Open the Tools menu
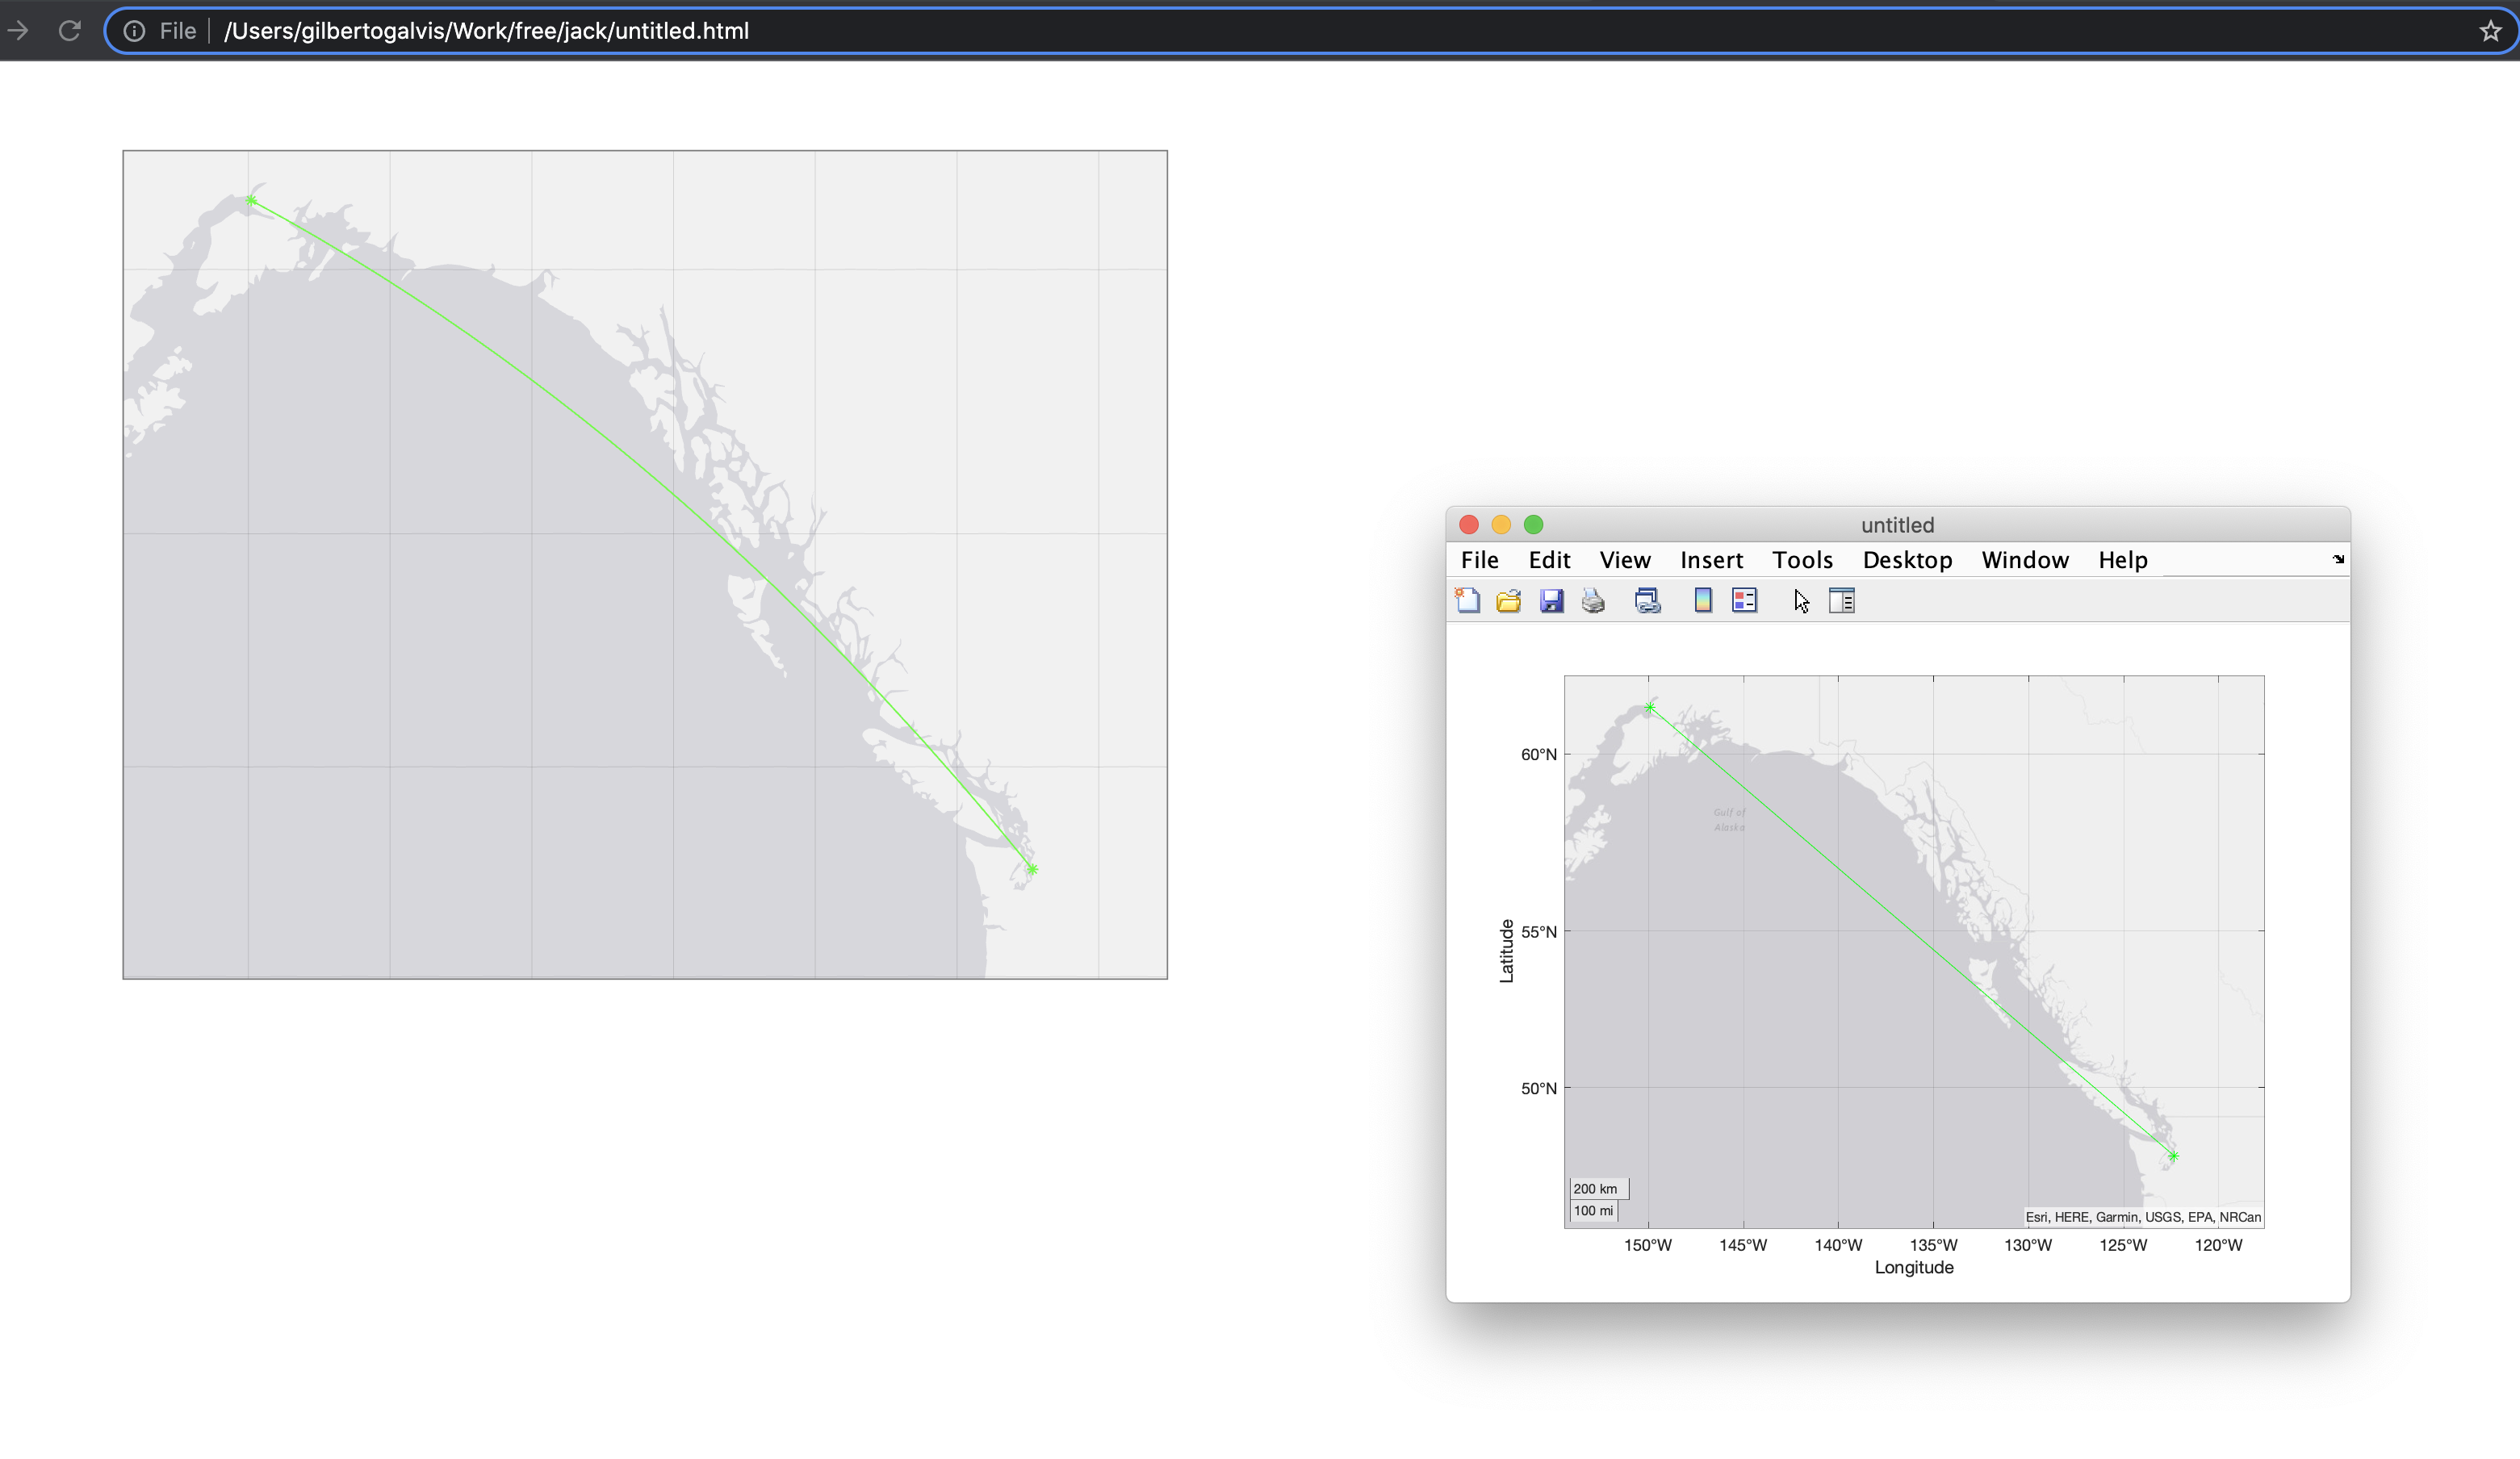2520x1459 pixels. 1802,560
